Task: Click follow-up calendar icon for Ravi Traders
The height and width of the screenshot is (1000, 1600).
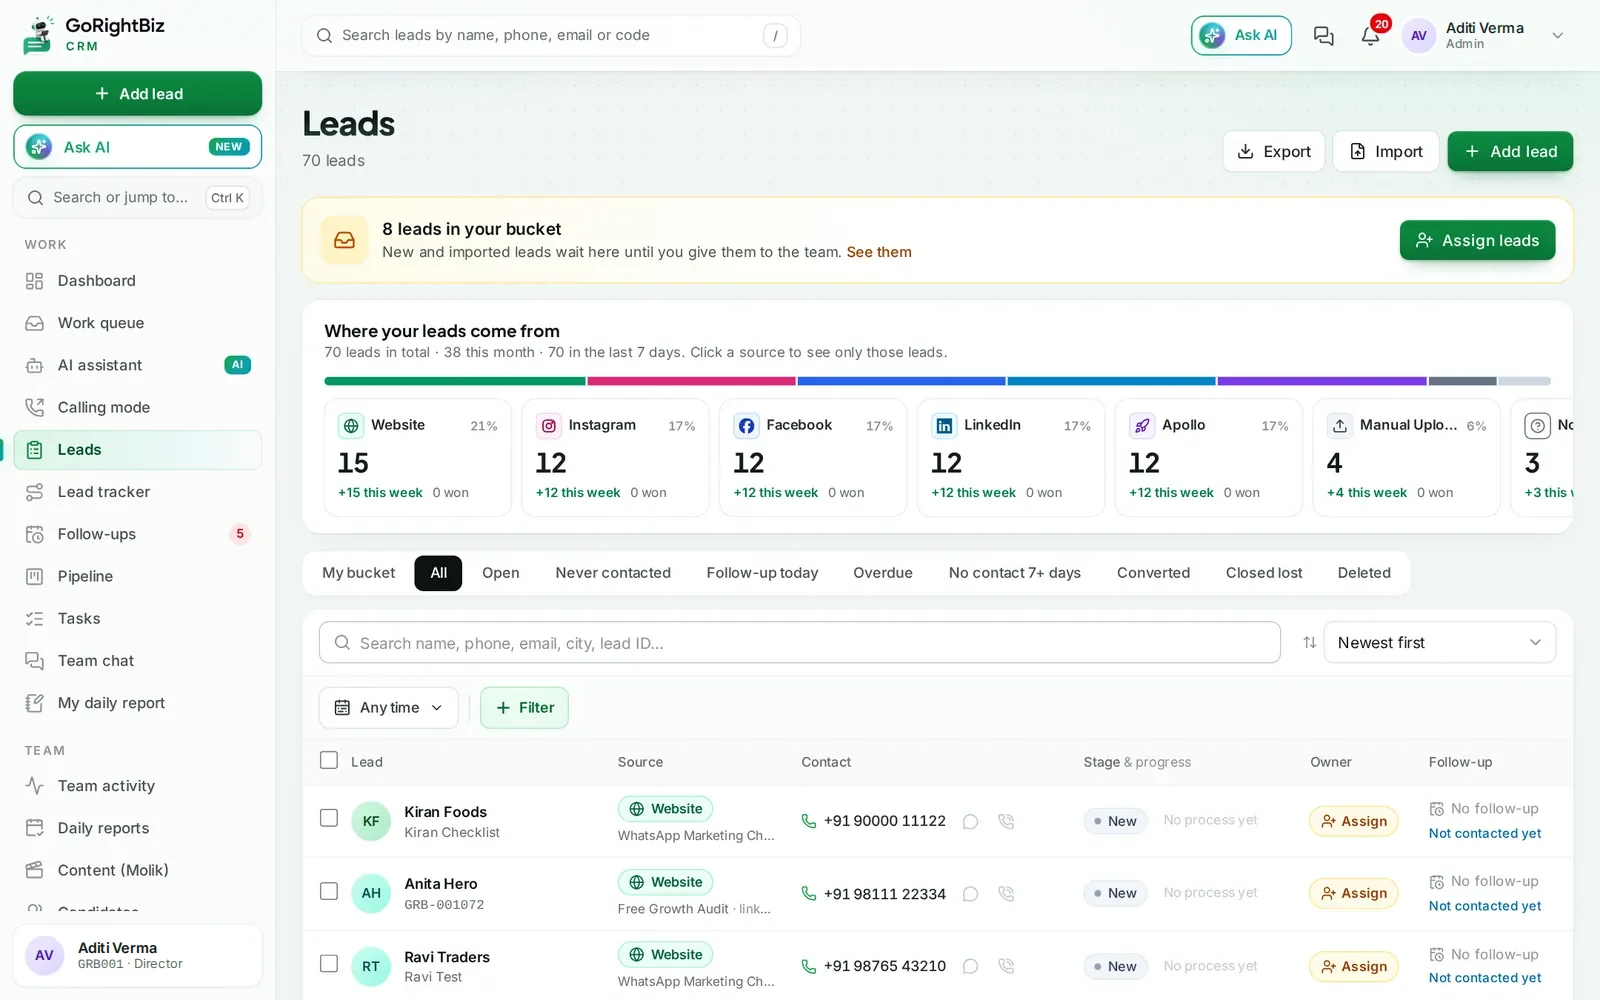Action: click(x=1437, y=954)
